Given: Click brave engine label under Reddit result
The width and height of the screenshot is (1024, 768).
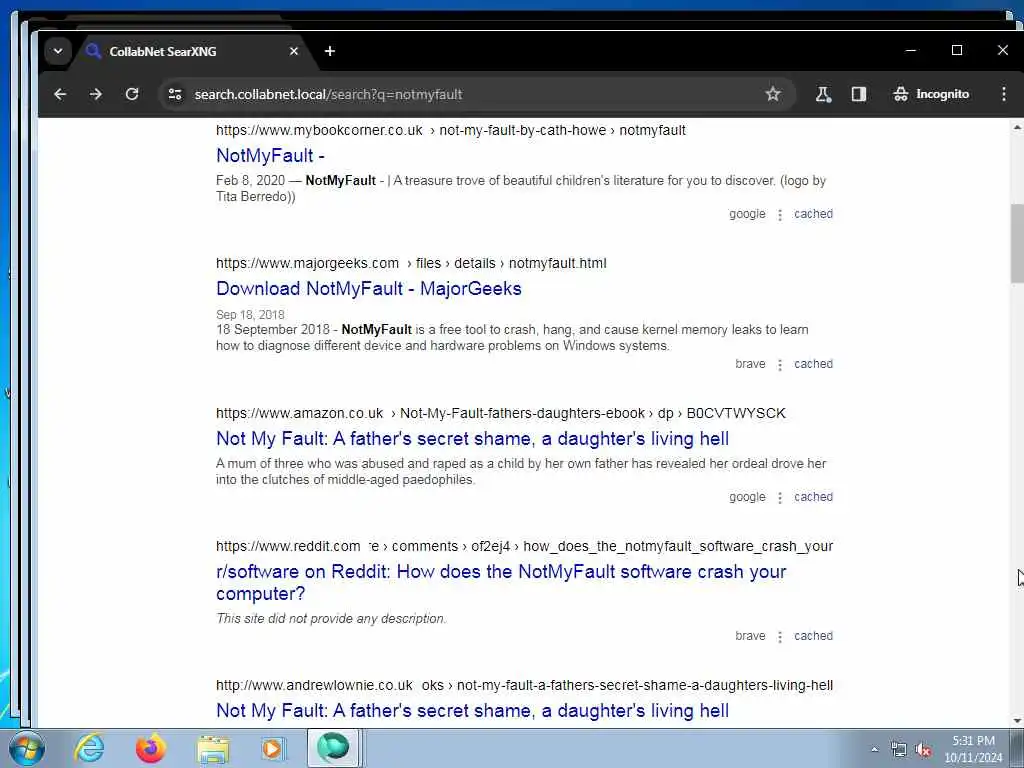Looking at the screenshot, I should tap(750, 636).
